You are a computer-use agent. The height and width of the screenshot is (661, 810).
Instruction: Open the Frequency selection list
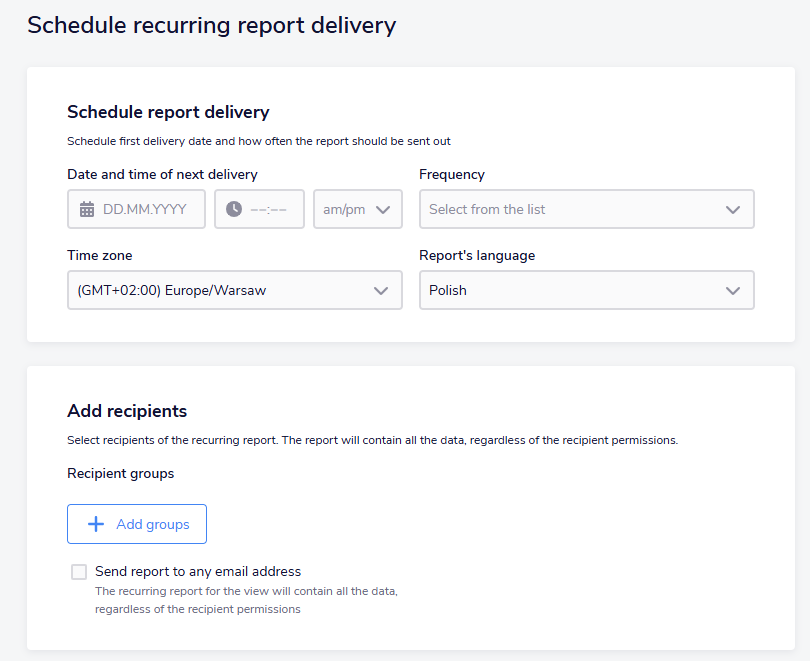pos(586,209)
